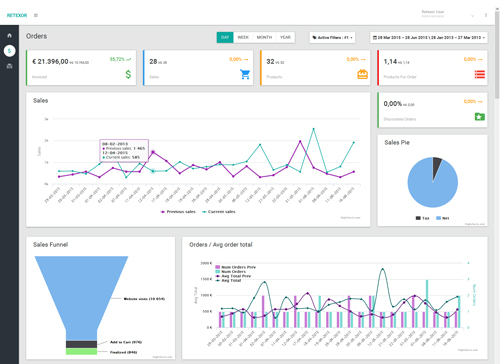Screen dimensions: 500x364
Task: Click the green star folder Discounted Orders icon
Action: (x=480, y=117)
